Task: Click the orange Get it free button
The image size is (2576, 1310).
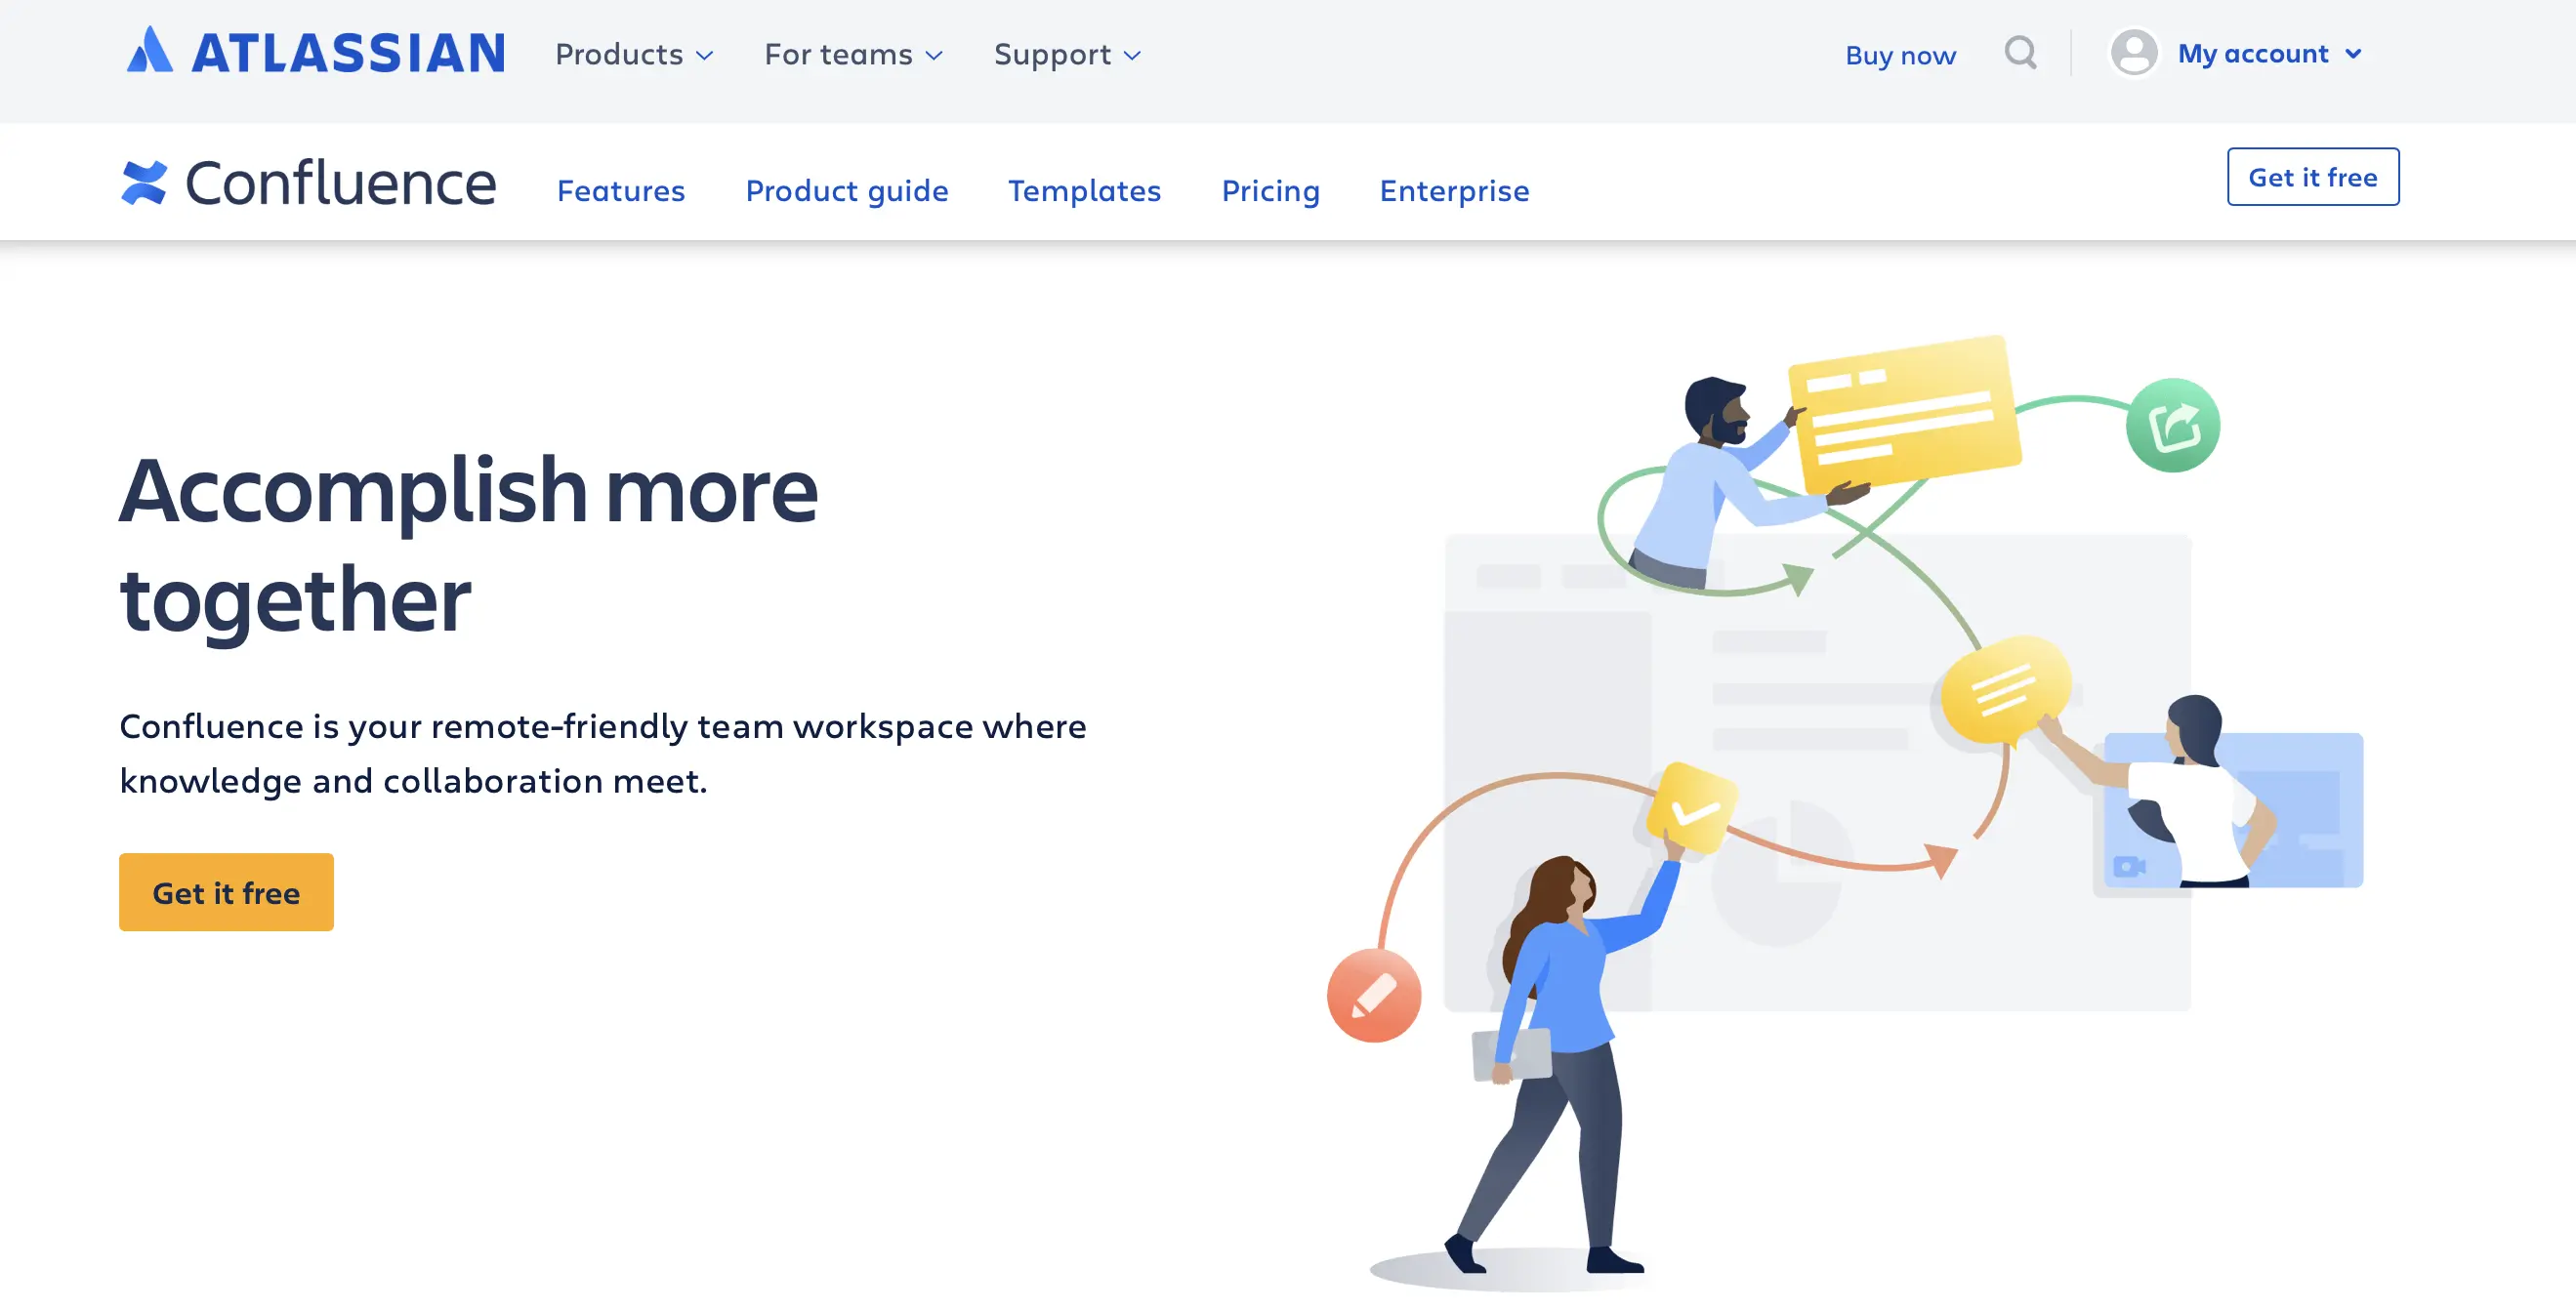Action: tap(226, 892)
